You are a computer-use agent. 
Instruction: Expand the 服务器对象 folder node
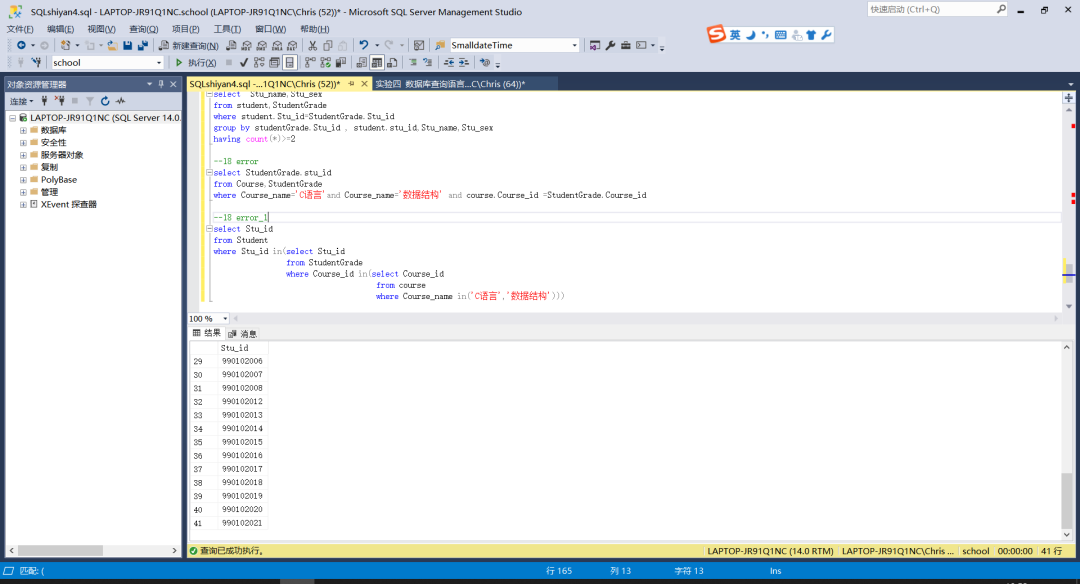pos(23,155)
